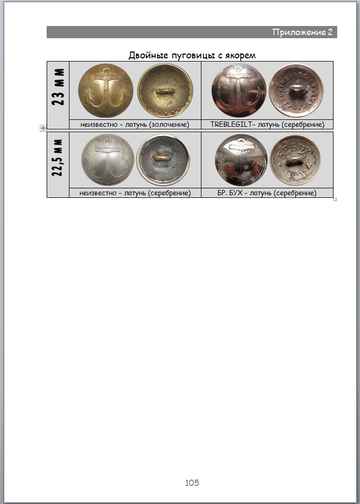Viewport: 360px width, 504px height.
Task: Select the grey button back image
Action: [163, 160]
